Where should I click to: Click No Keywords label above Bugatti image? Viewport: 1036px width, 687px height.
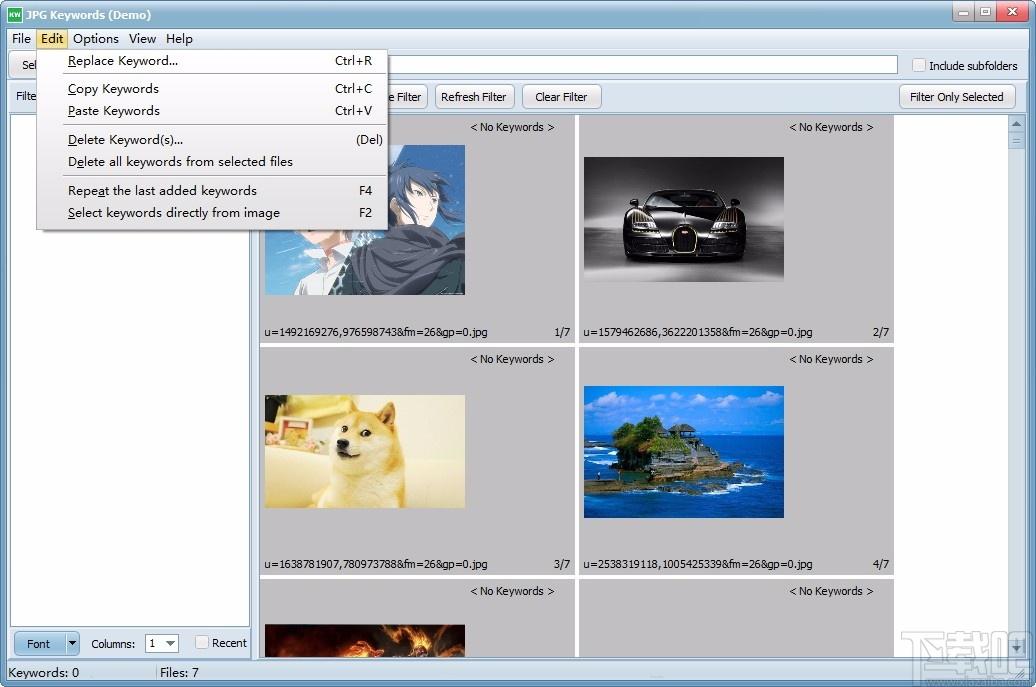(831, 127)
